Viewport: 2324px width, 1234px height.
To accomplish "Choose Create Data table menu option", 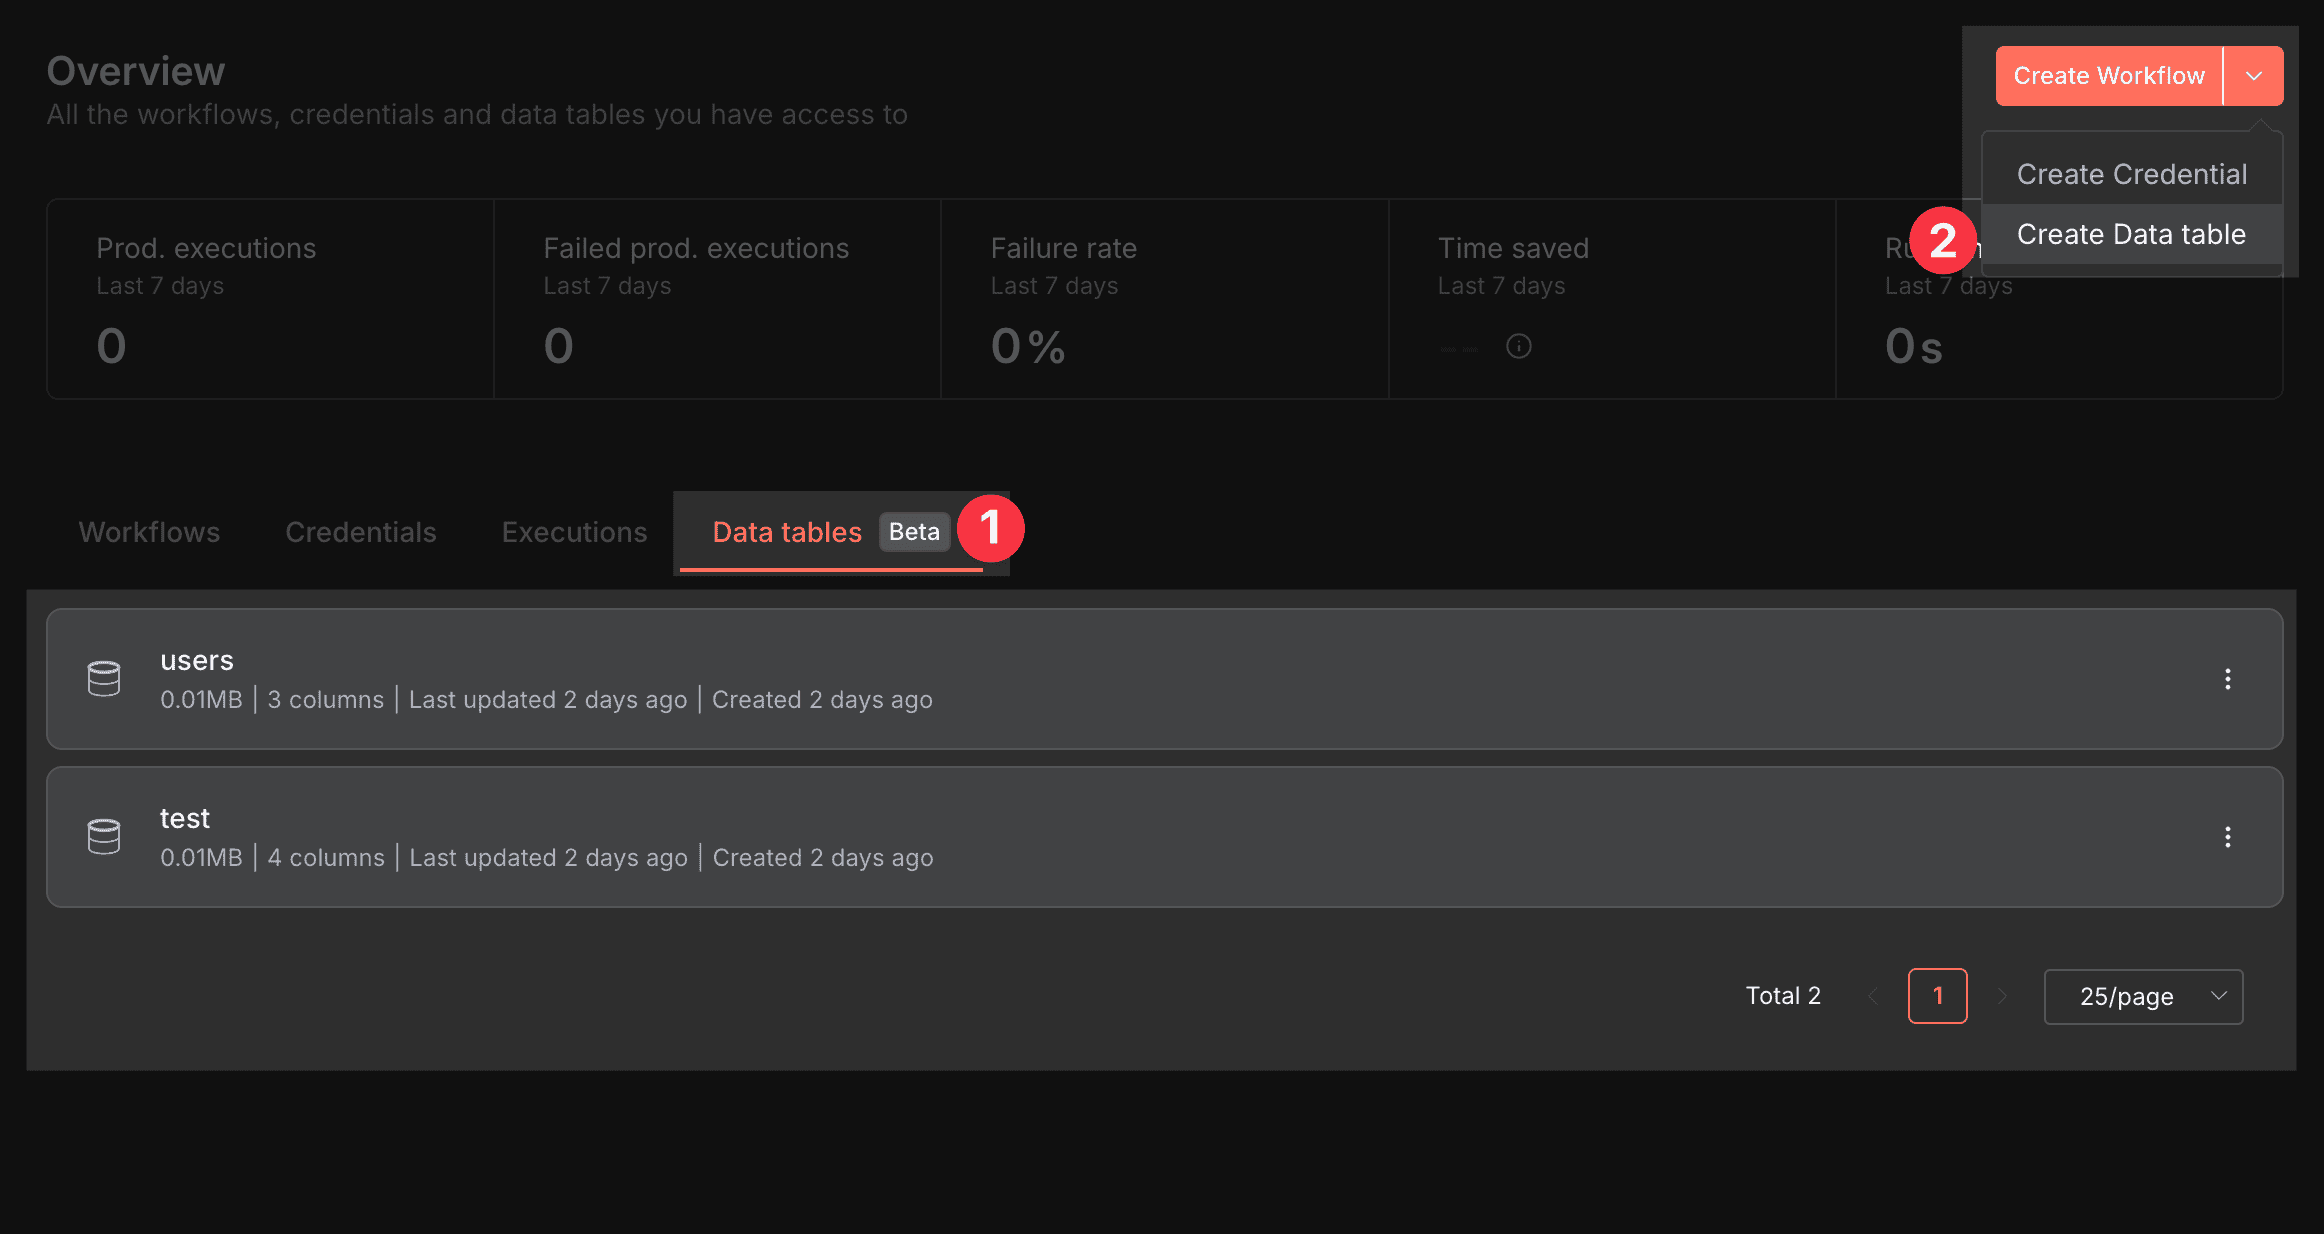I will tap(2131, 234).
